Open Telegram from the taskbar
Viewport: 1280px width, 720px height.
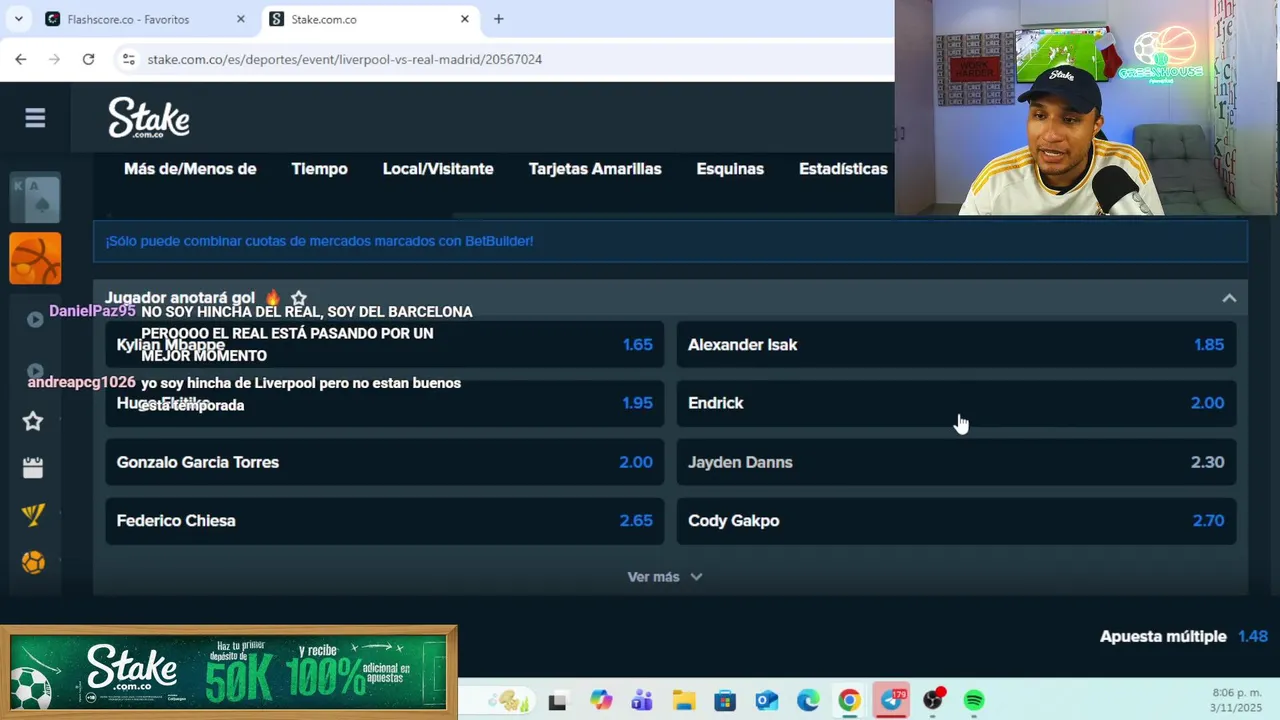[x=891, y=701]
